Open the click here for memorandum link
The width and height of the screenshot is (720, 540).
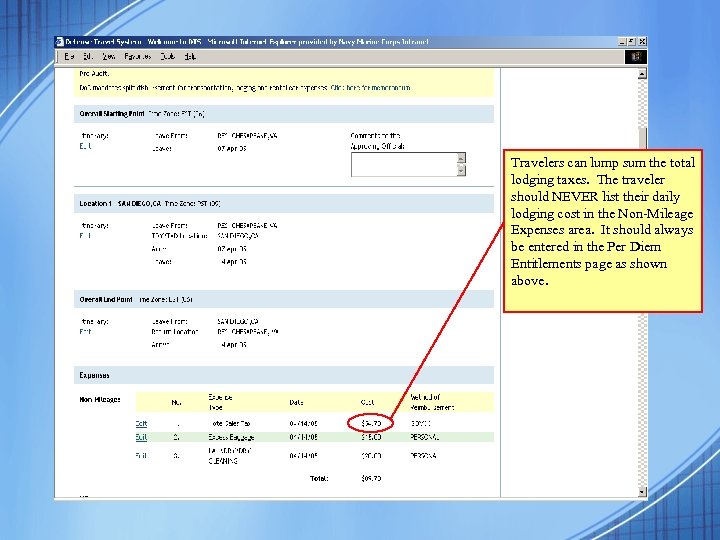(370, 88)
